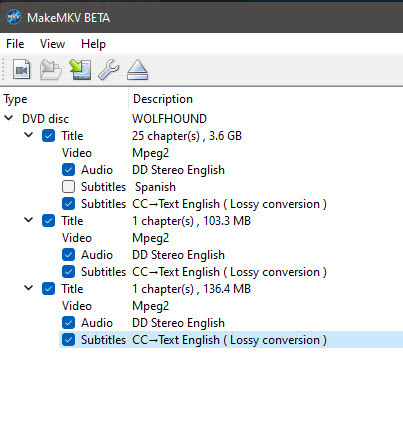Viewport: 403px width, 439px height.
Task: Open the Help menu
Action: point(93,44)
